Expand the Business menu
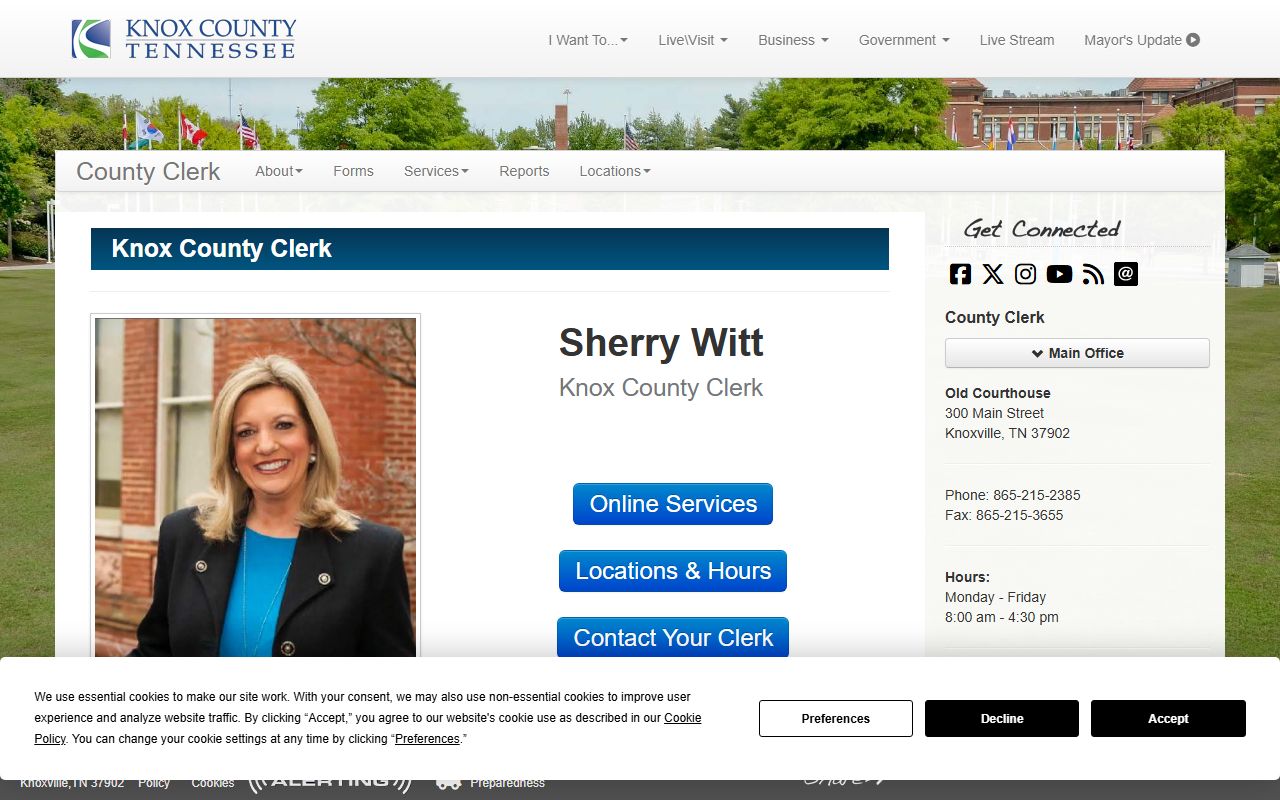This screenshot has height=800, width=1280. click(793, 40)
